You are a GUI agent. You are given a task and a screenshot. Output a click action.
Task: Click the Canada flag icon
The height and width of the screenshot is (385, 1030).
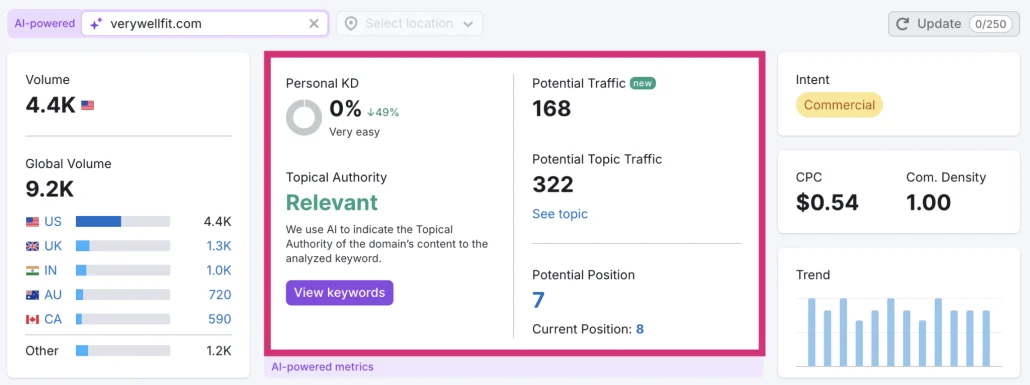32,319
